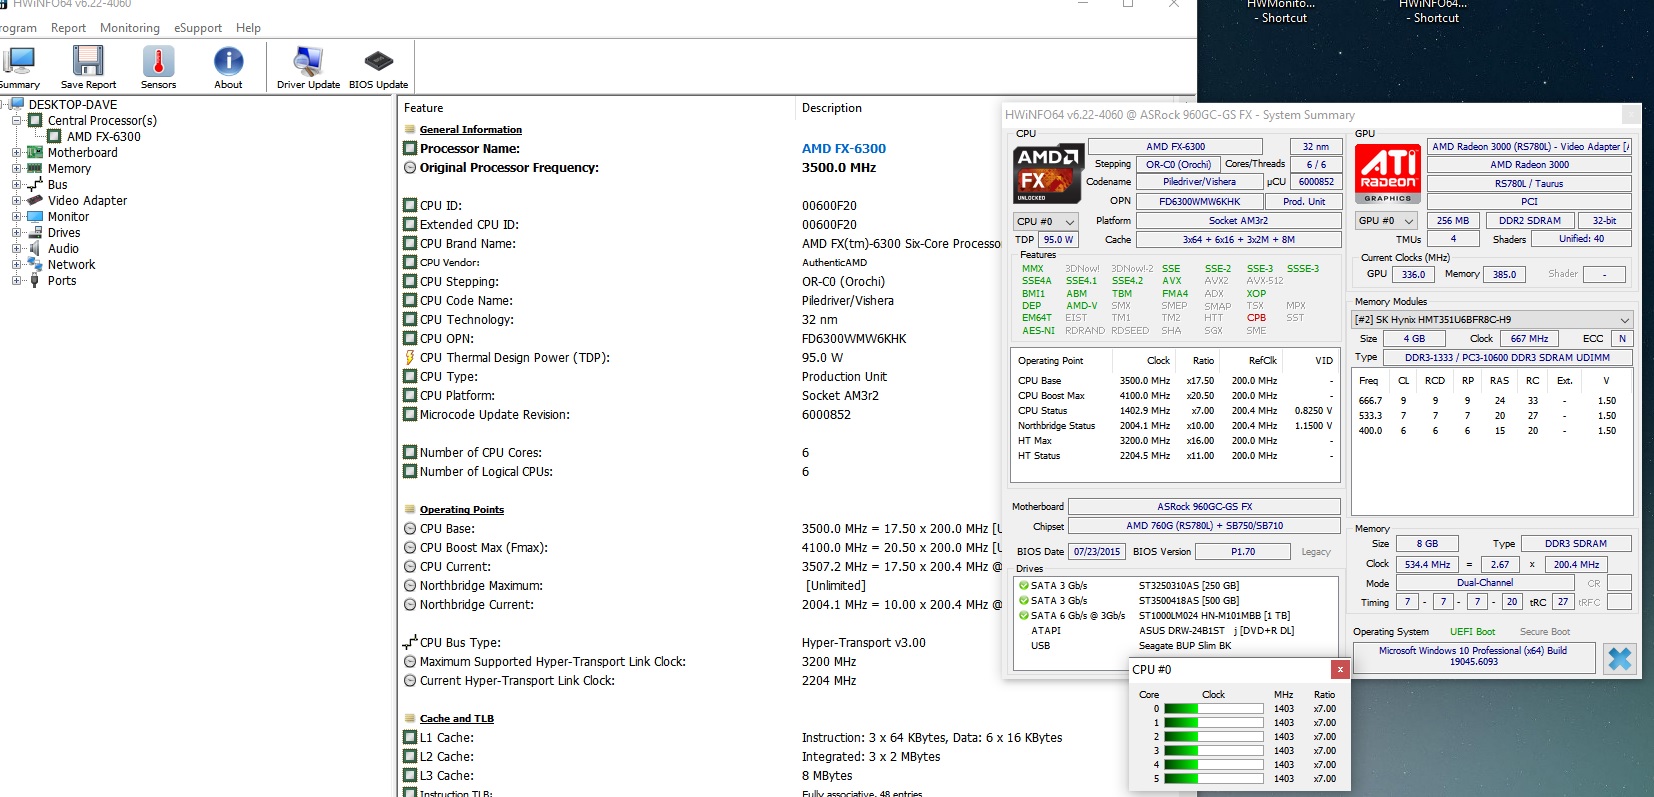
Task: Click the UEFI Boot label
Action: click(x=1472, y=632)
